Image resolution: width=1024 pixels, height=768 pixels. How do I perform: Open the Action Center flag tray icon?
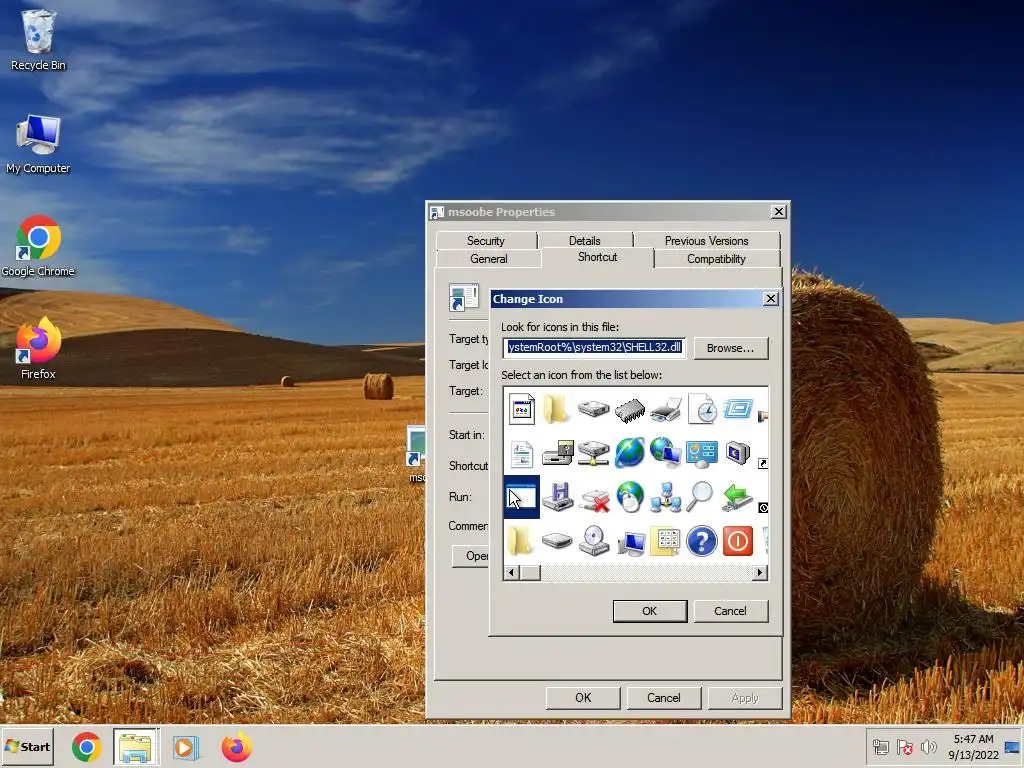pos(904,747)
